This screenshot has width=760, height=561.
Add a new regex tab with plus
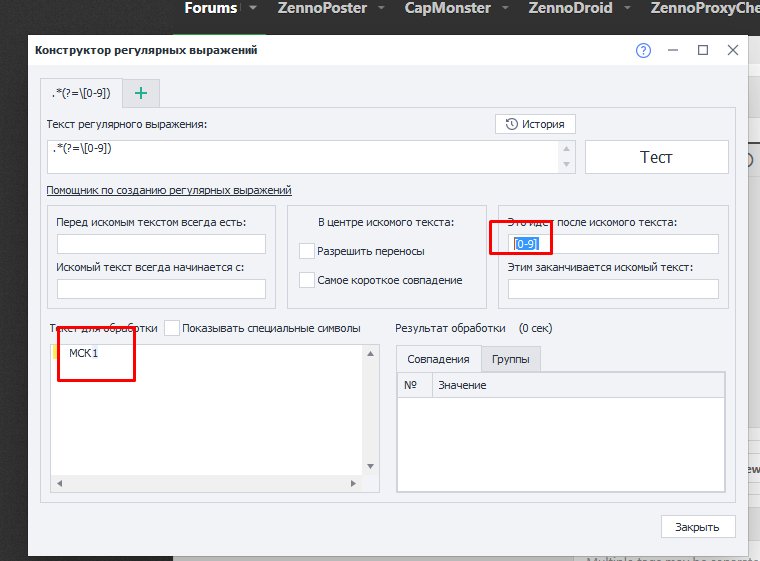pyautogui.click(x=141, y=93)
